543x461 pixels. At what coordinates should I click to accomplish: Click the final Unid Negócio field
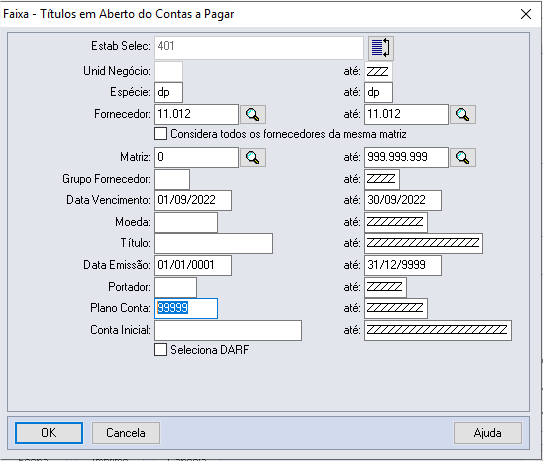coord(378,72)
